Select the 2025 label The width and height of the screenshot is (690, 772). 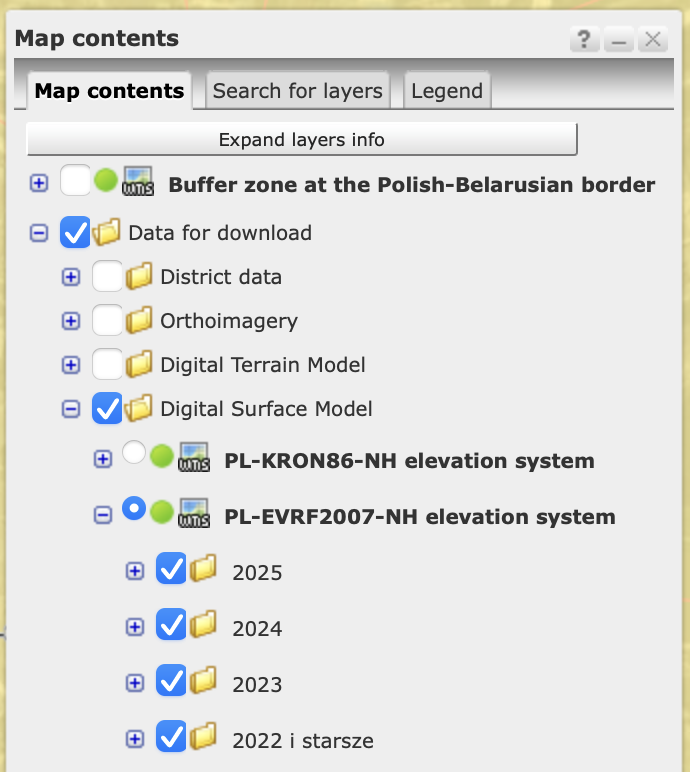tap(257, 573)
